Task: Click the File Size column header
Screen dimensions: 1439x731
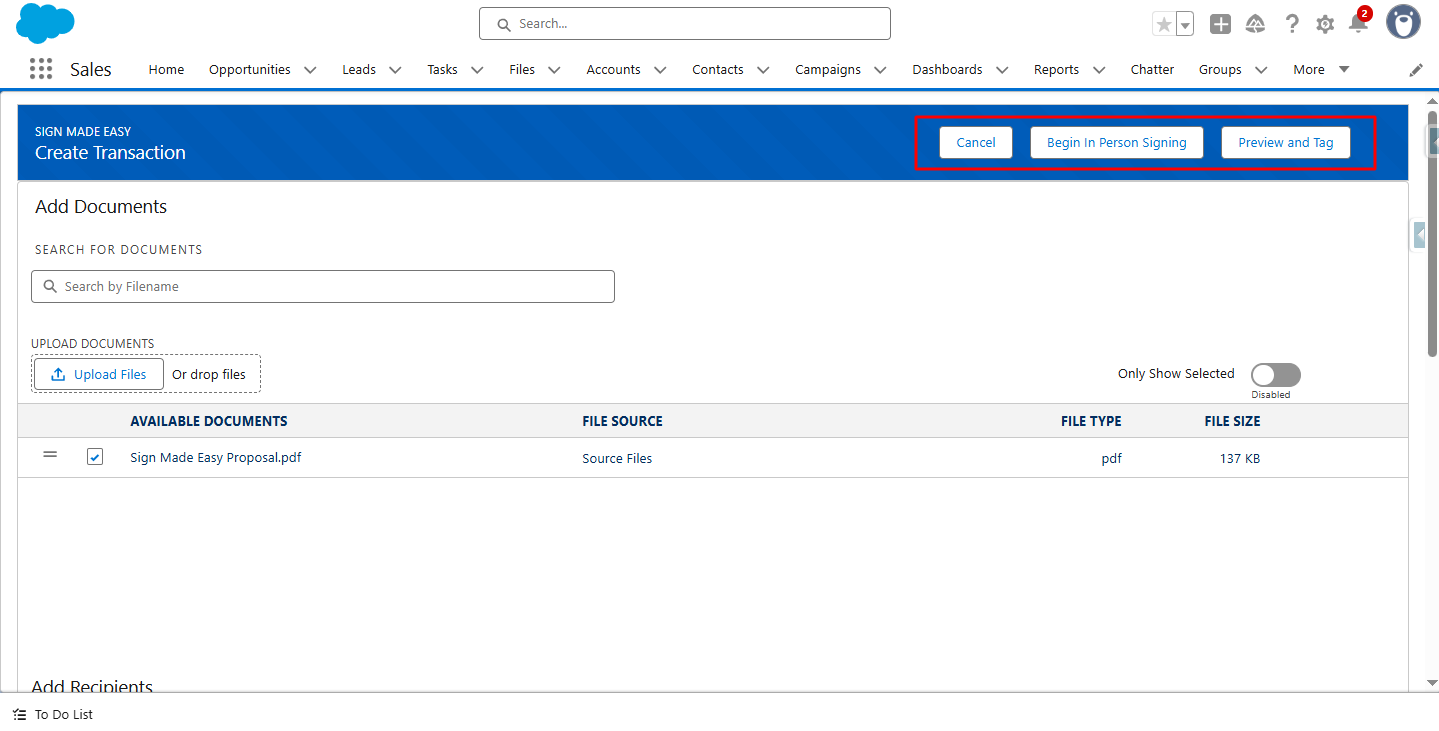Action: click(x=1232, y=421)
